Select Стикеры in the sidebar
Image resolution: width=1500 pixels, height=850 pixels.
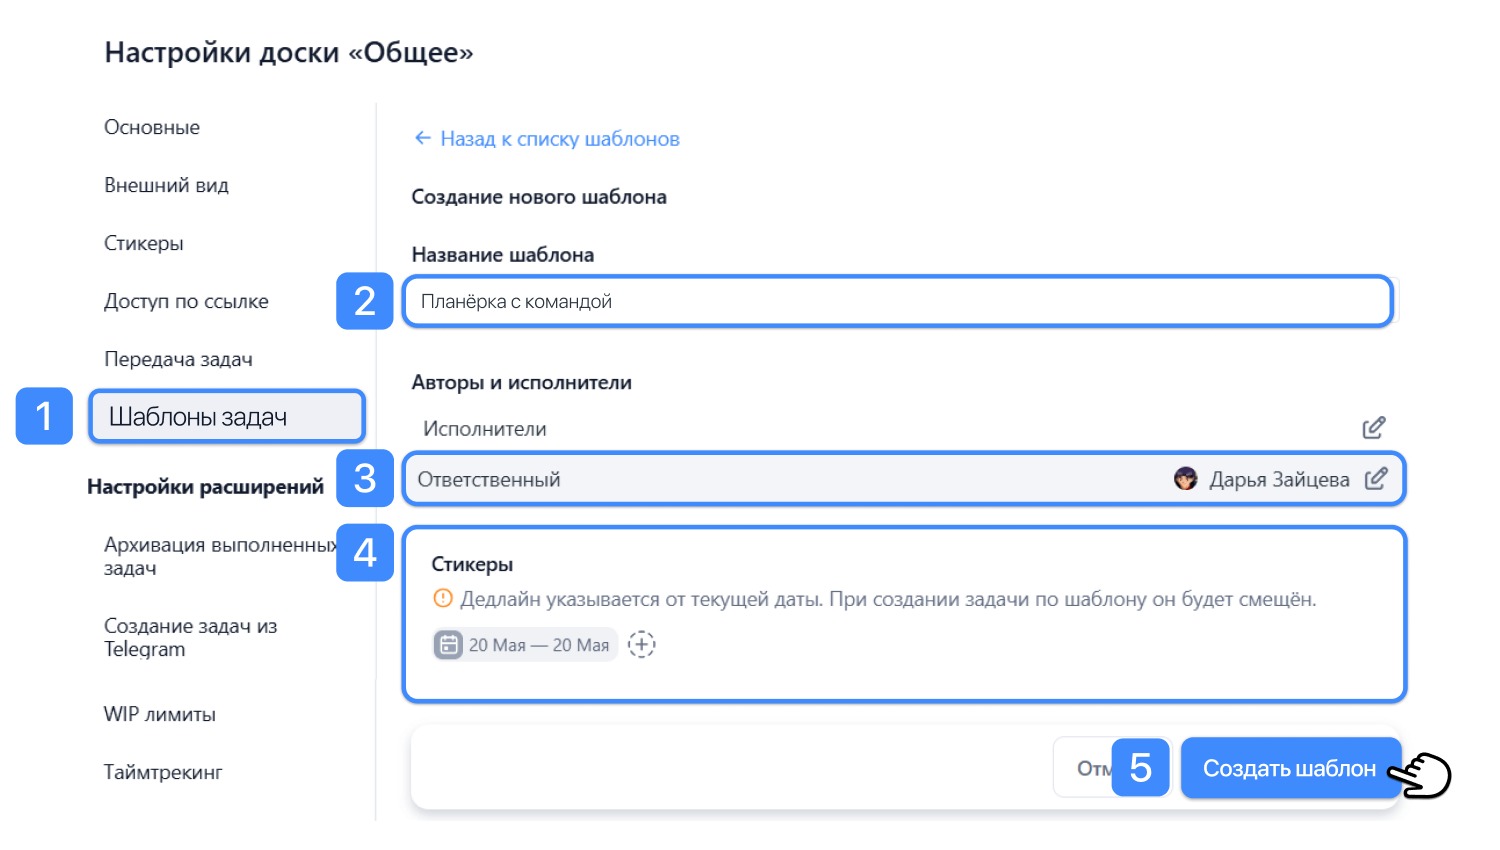[x=144, y=243]
